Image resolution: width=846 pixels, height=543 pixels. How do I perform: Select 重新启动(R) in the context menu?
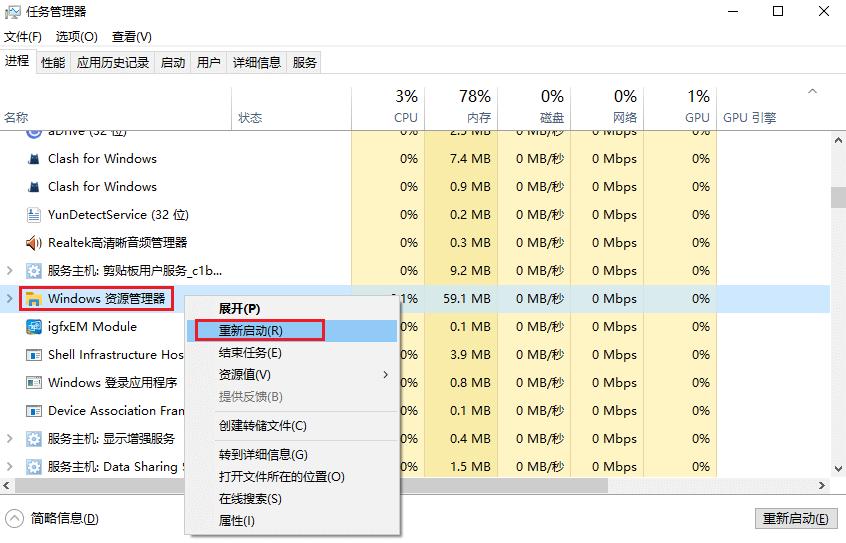252,330
